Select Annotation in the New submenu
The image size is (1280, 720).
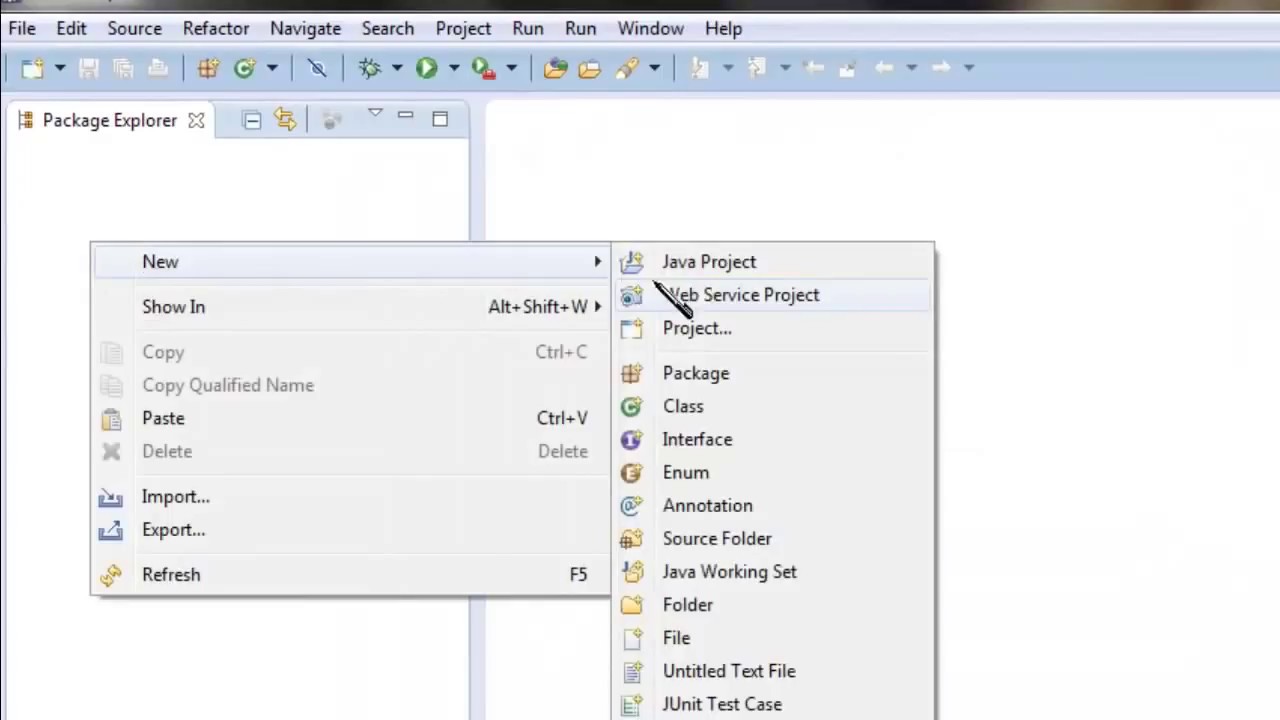pyautogui.click(x=773, y=506)
